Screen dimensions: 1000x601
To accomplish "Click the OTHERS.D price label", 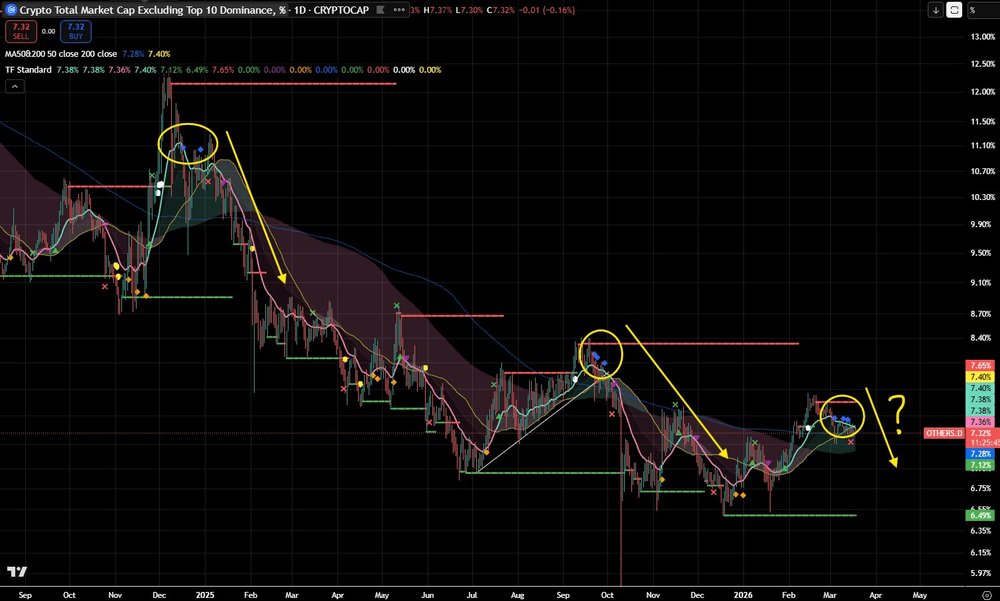I will (x=944, y=433).
